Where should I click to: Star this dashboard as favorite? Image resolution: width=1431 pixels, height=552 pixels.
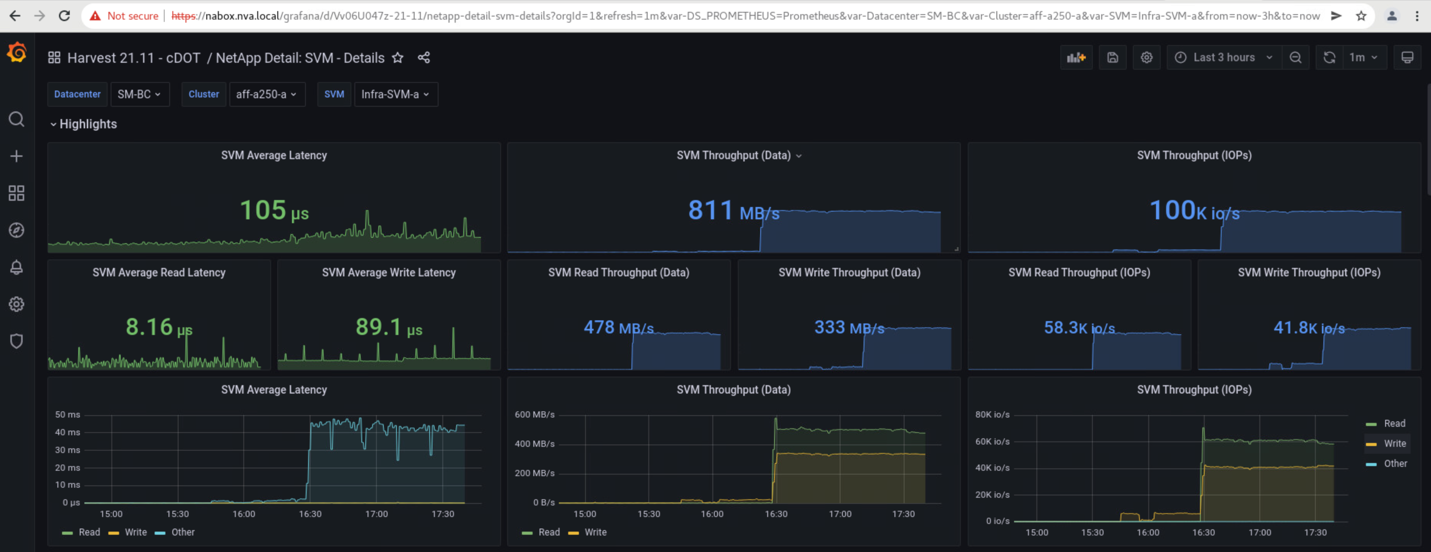pos(398,58)
